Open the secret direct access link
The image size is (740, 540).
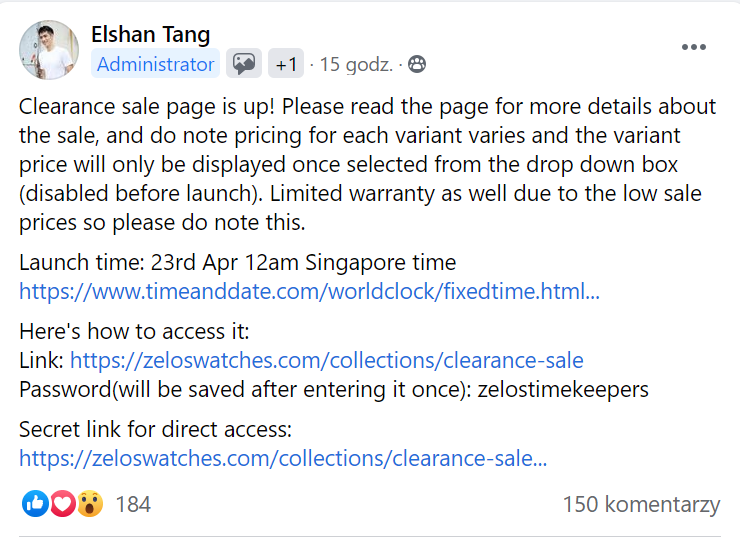click(x=283, y=459)
